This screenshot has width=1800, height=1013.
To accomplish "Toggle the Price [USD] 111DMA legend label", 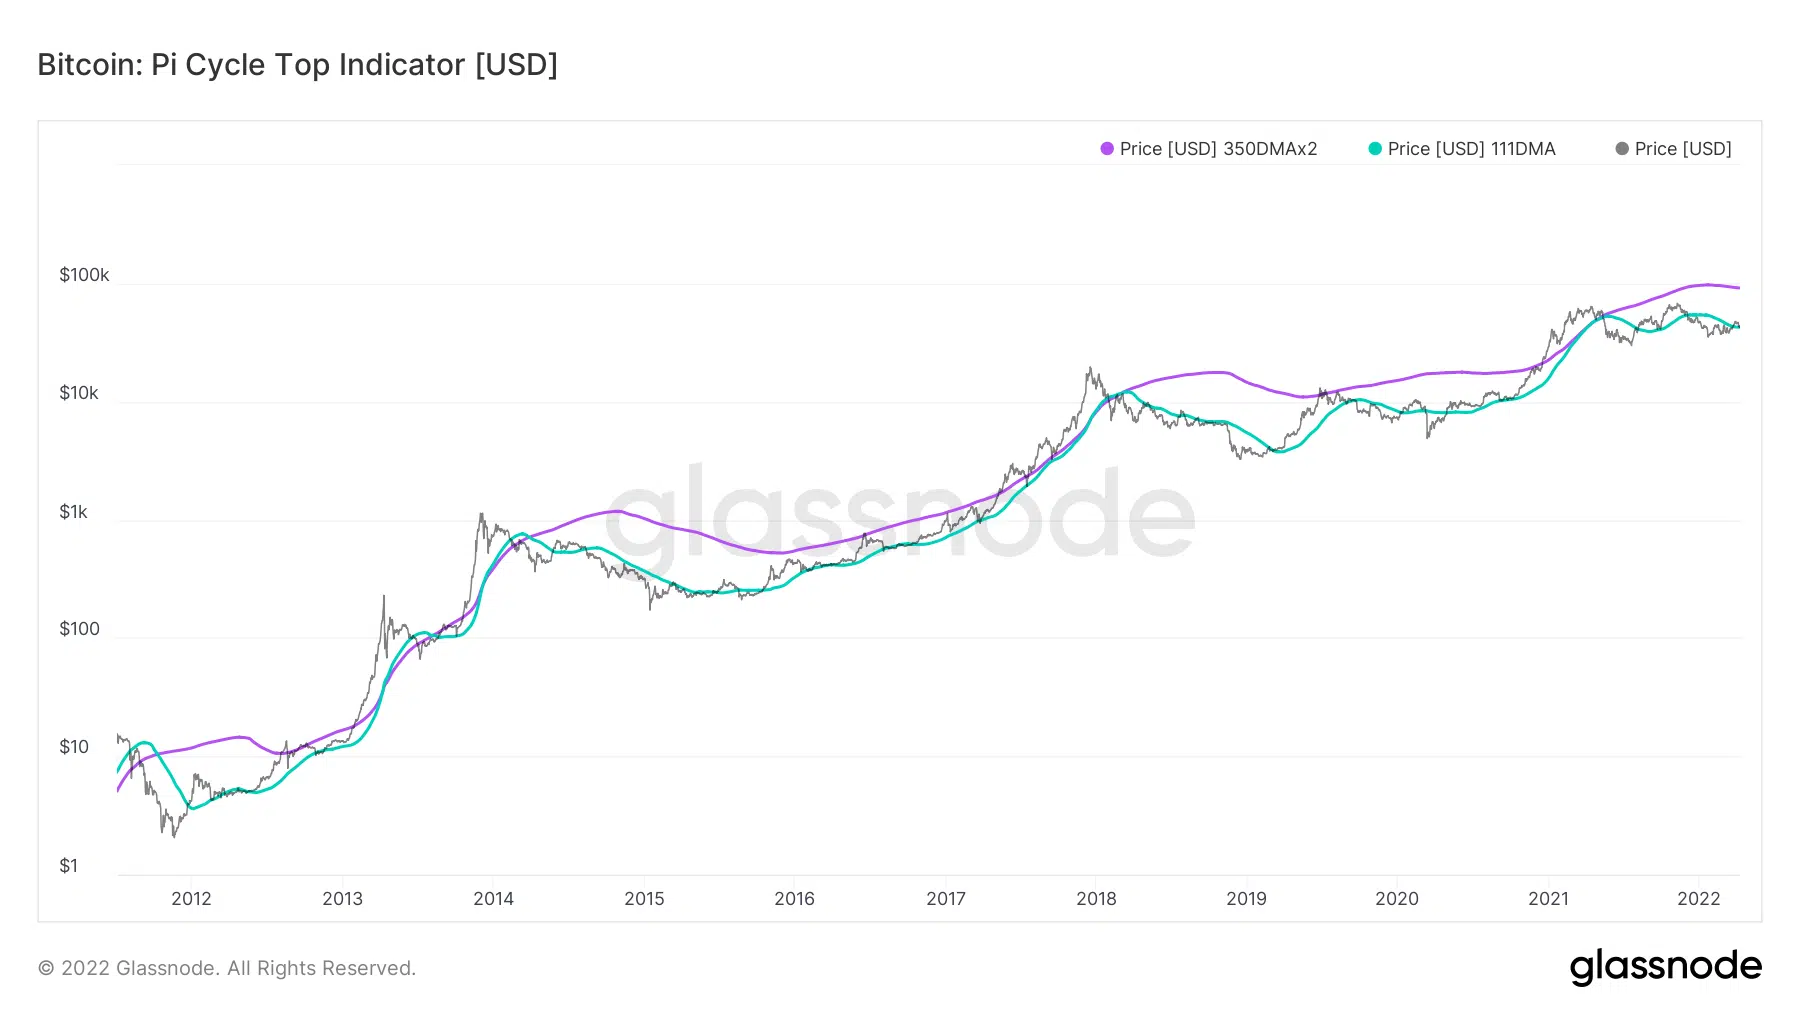I will (x=1471, y=149).
